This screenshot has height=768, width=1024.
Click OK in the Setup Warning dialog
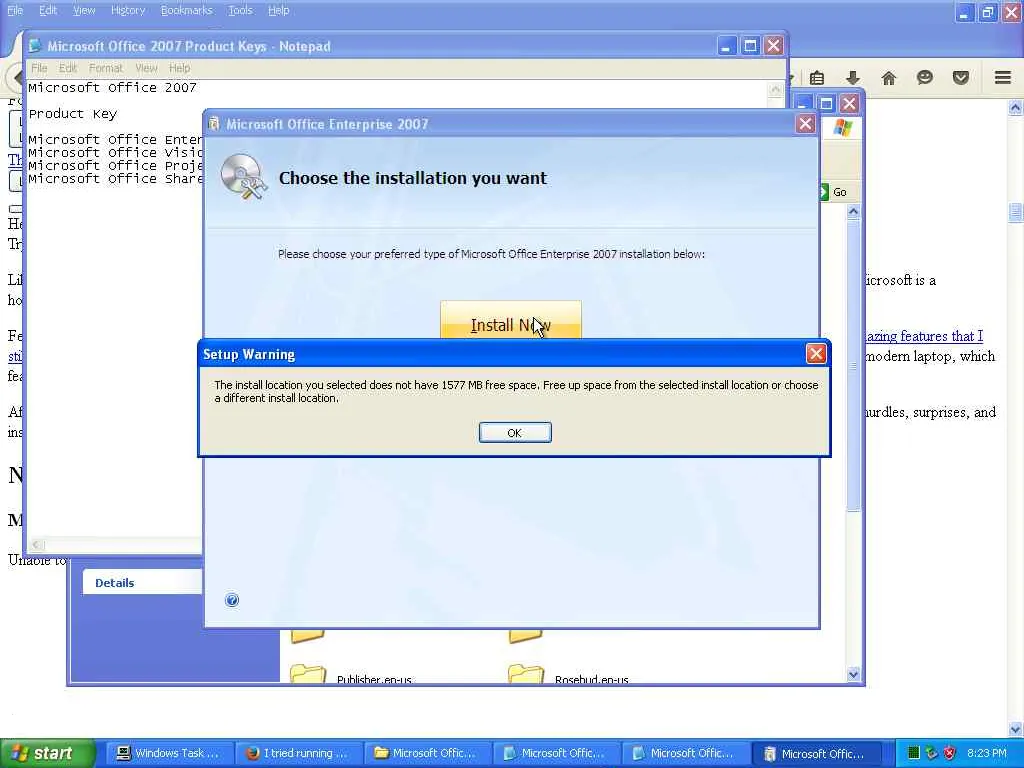point(515,432)
